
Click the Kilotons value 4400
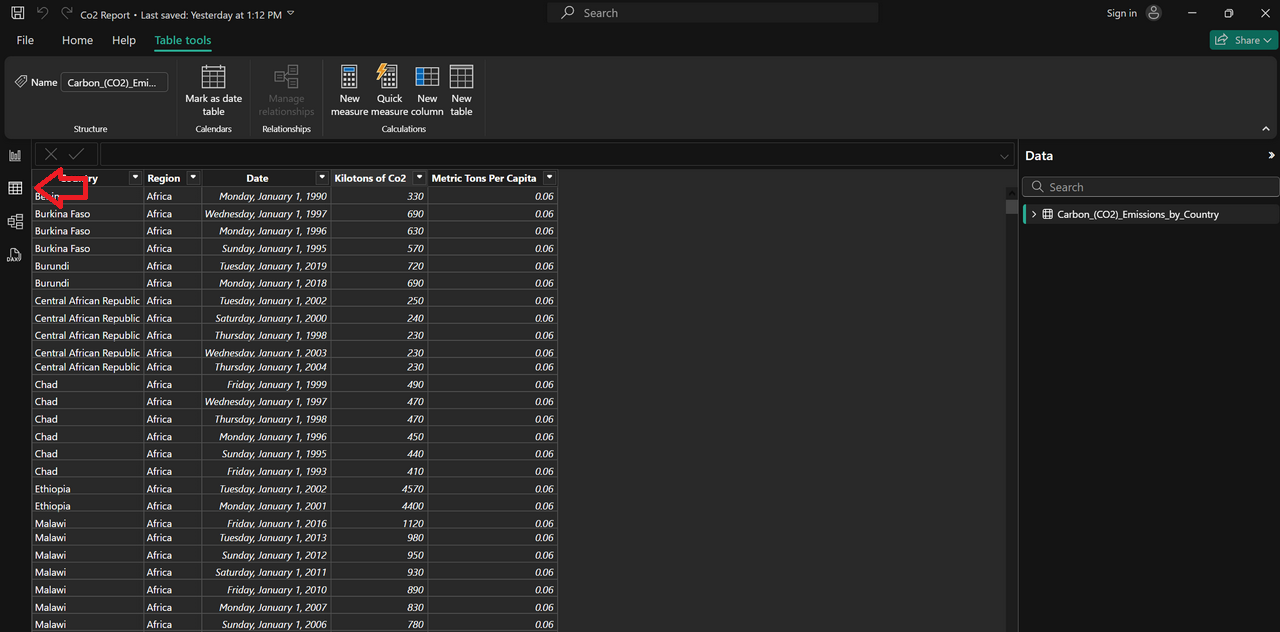(412, 506)
